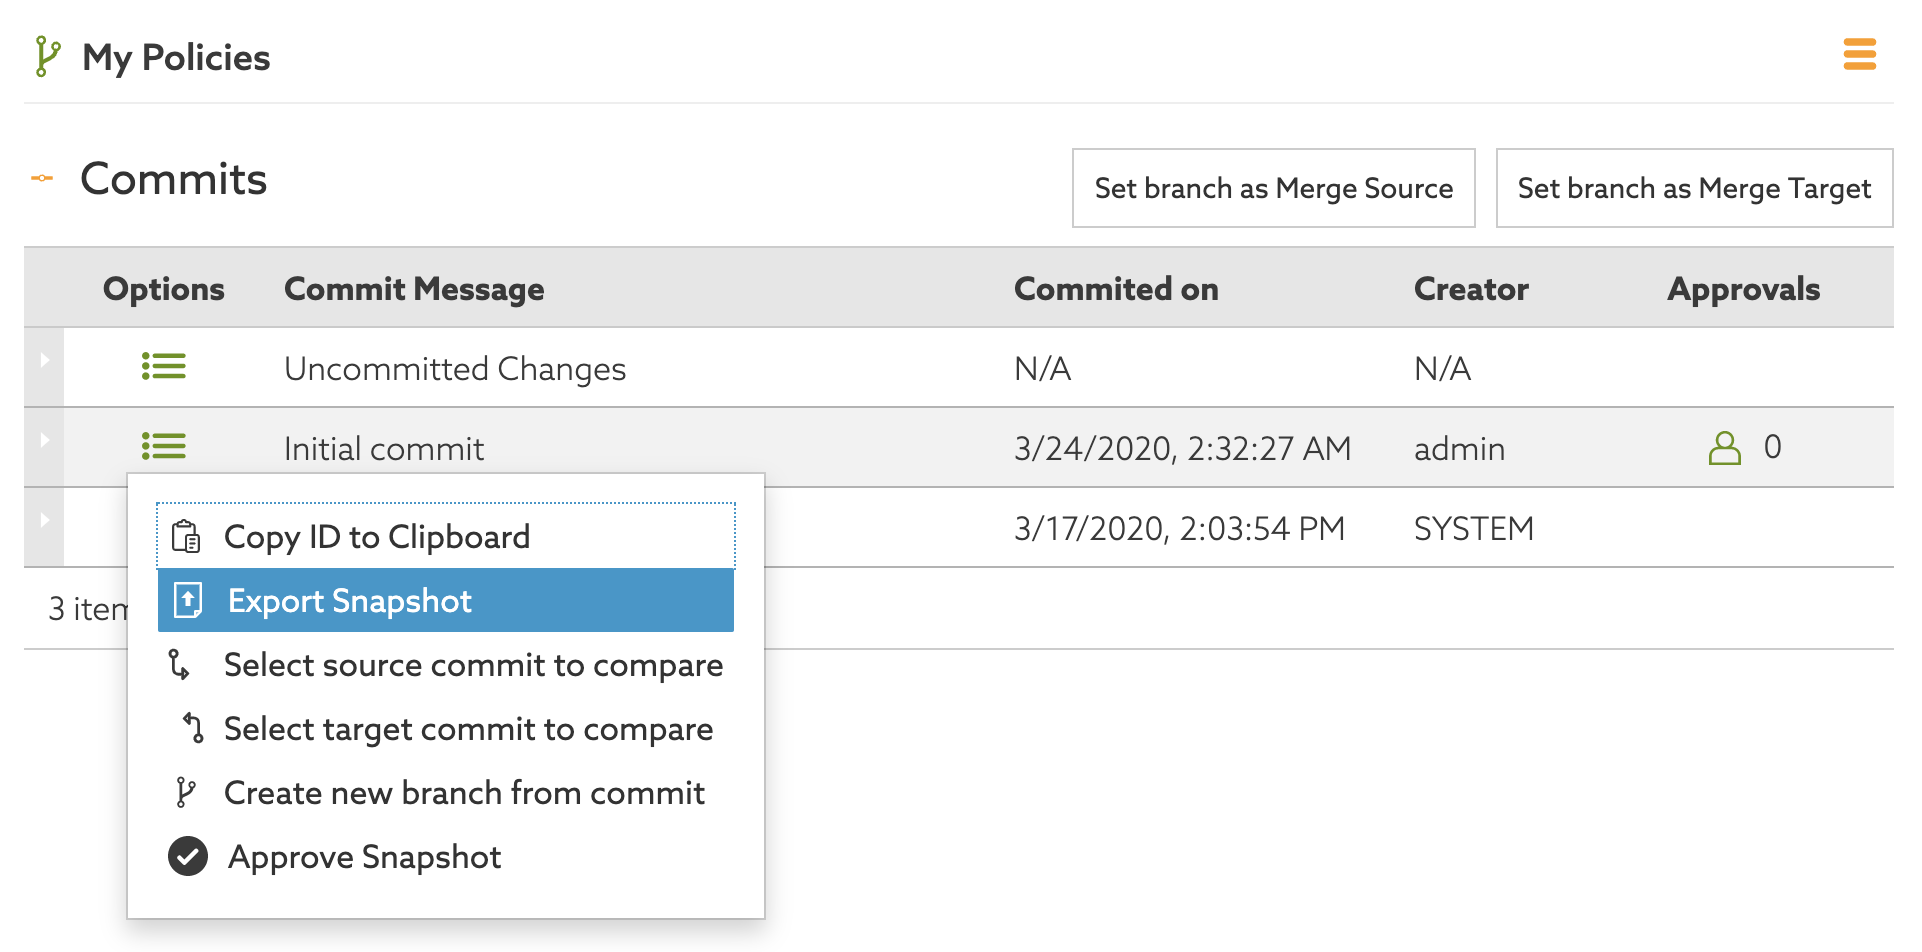Viewport: 1922px width, 952px height.
Task: Collapse the Commits section
Action: click(40, 178)
